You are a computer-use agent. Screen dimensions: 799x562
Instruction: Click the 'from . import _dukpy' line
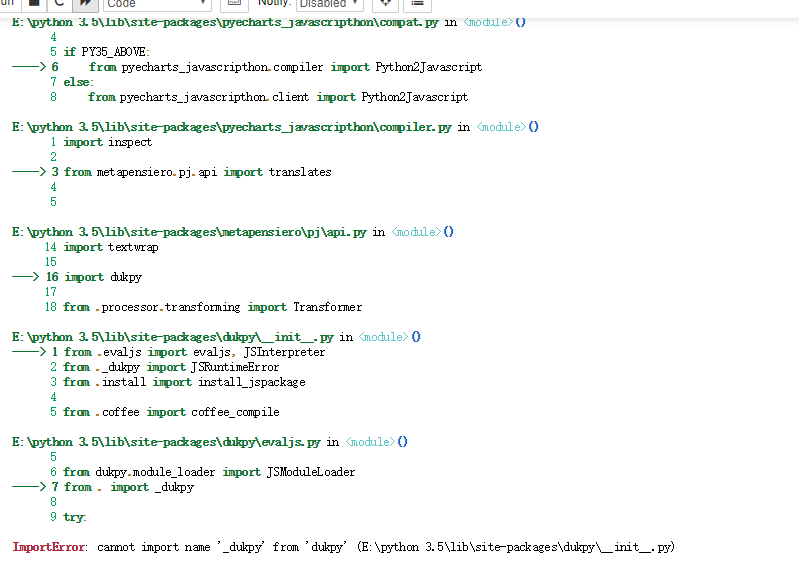(129, 487)
